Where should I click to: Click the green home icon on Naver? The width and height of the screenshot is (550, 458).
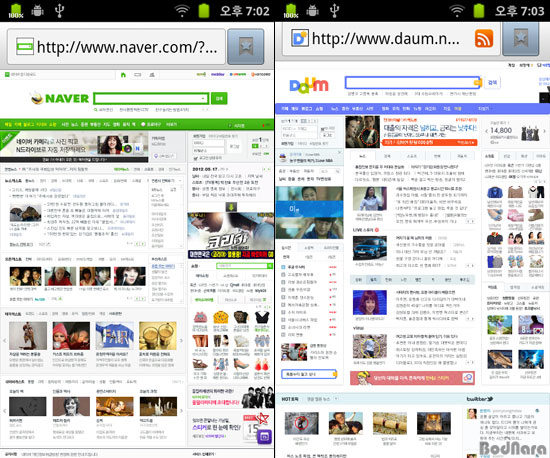[123, 75]
